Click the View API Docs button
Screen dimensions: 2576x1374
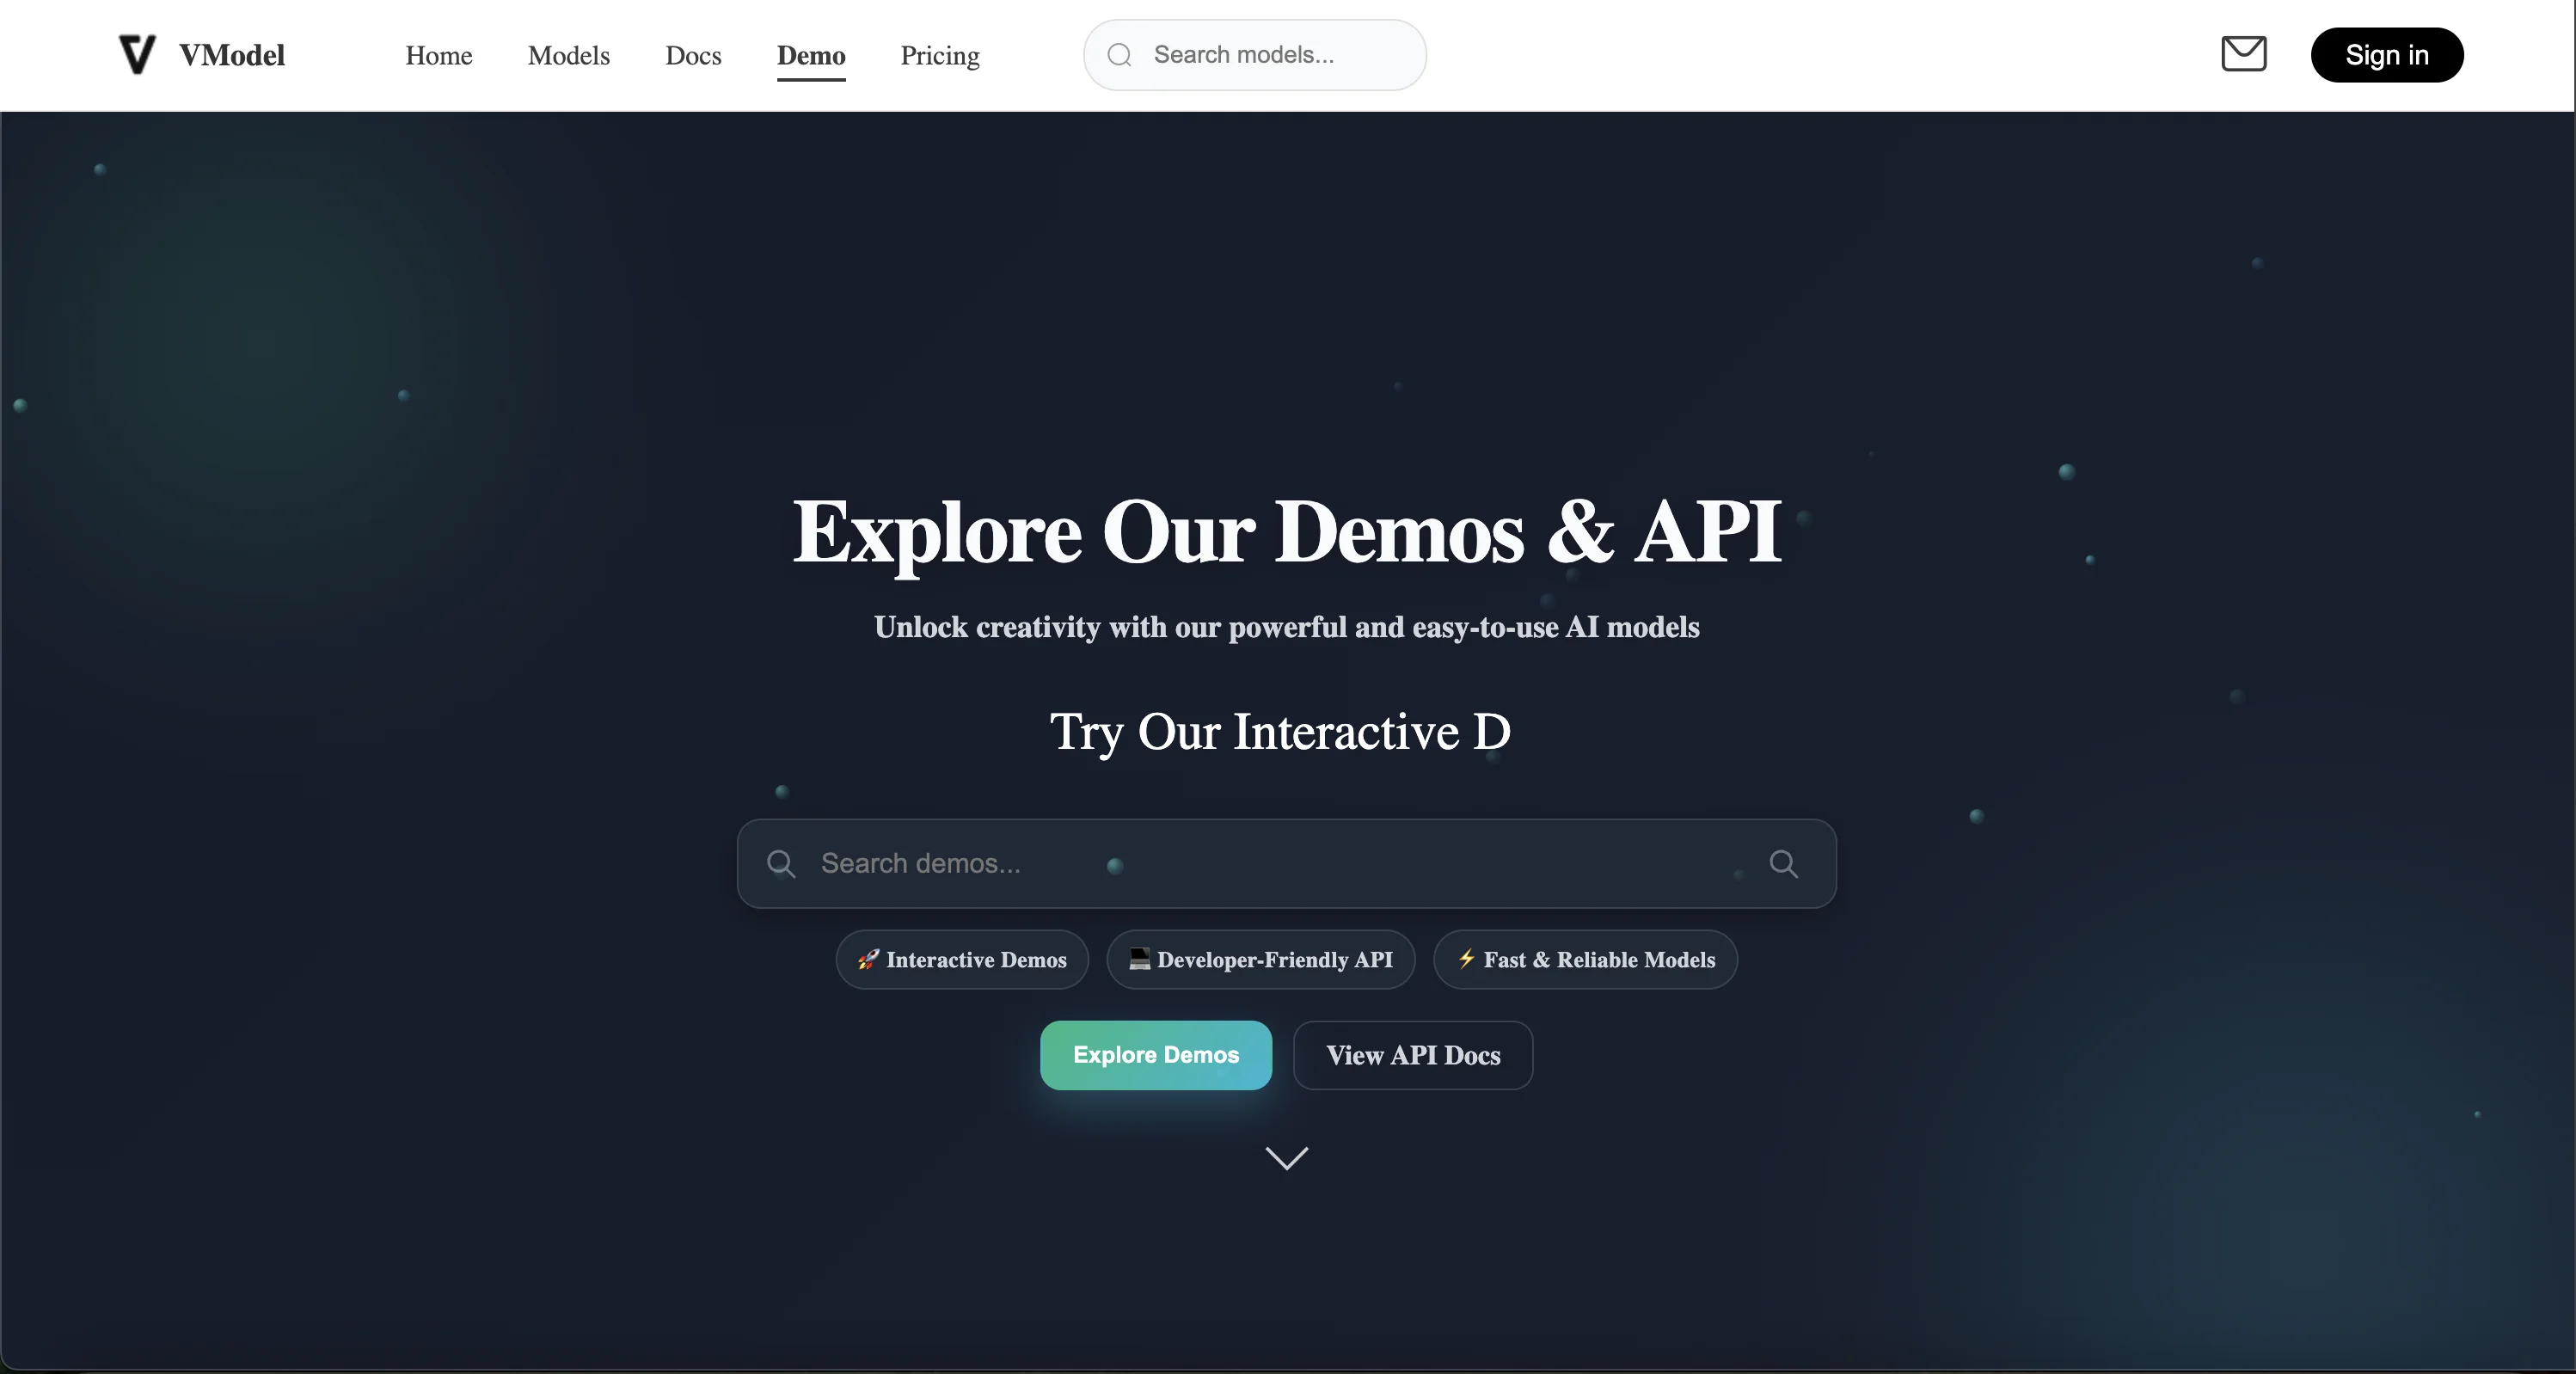[x=1413, y=1055]
